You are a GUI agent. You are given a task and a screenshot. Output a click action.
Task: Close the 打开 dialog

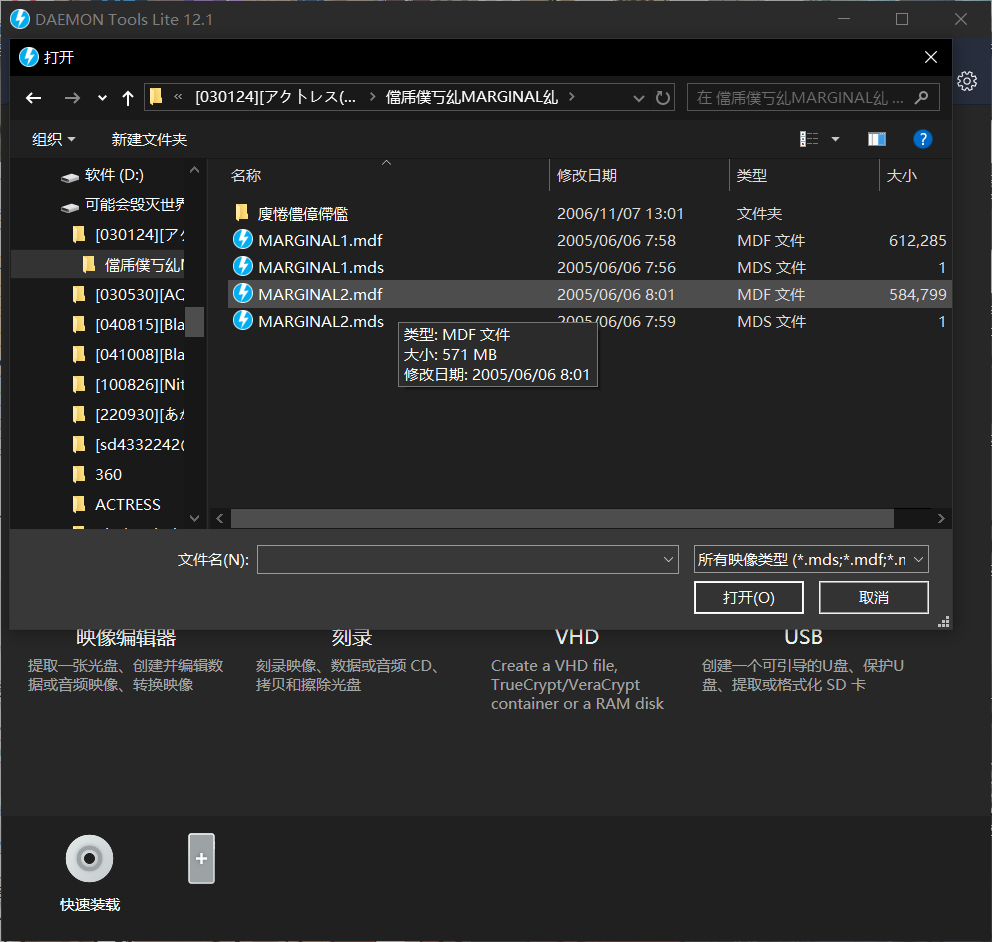click(931, 58)
